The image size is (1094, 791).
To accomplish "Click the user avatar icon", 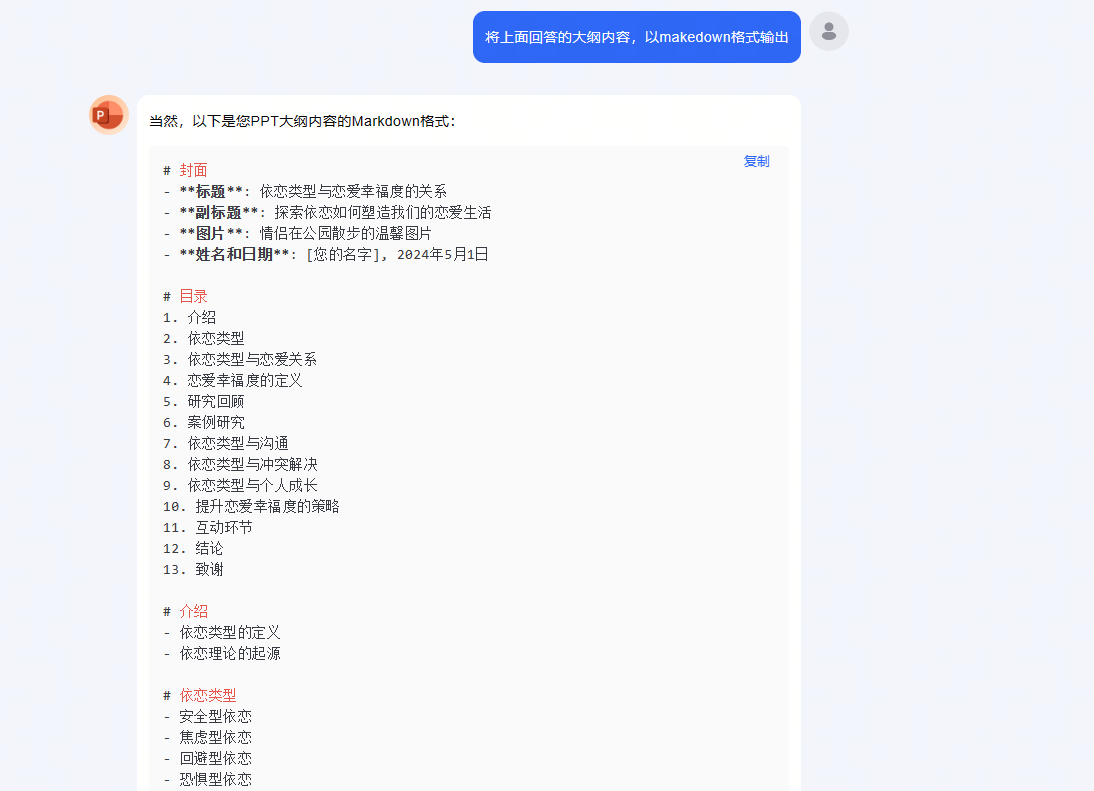I will coord(829,31).
